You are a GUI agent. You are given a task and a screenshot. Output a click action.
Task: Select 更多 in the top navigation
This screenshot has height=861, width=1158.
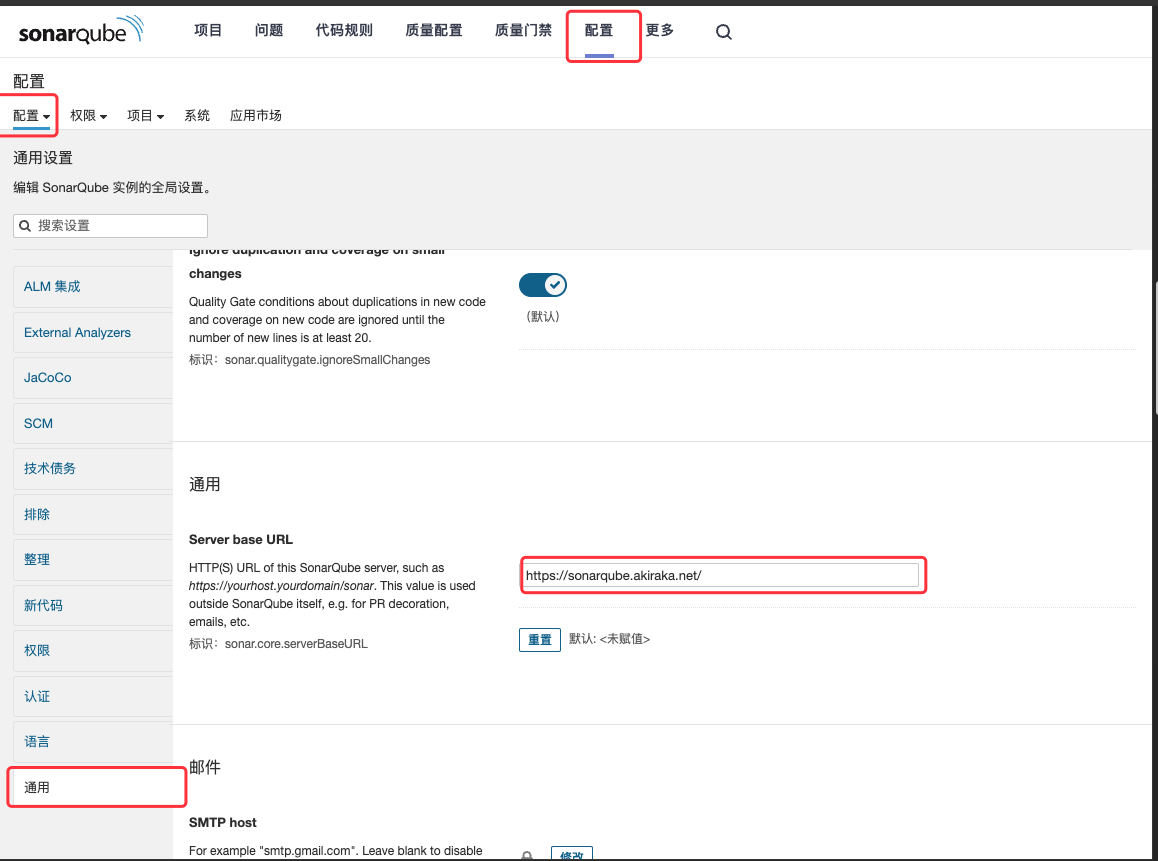point(660,31)
